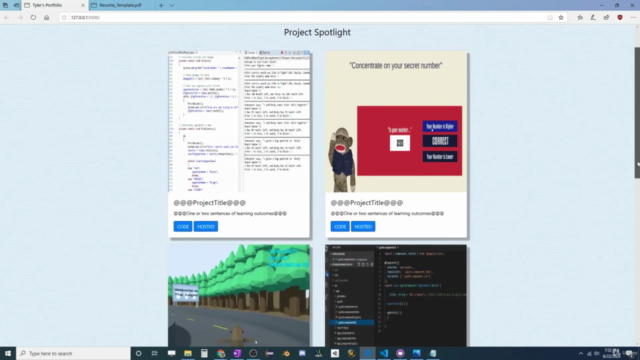Open the Windows Start menu
This screenshot has width=640, height=360.
(8, 353)
